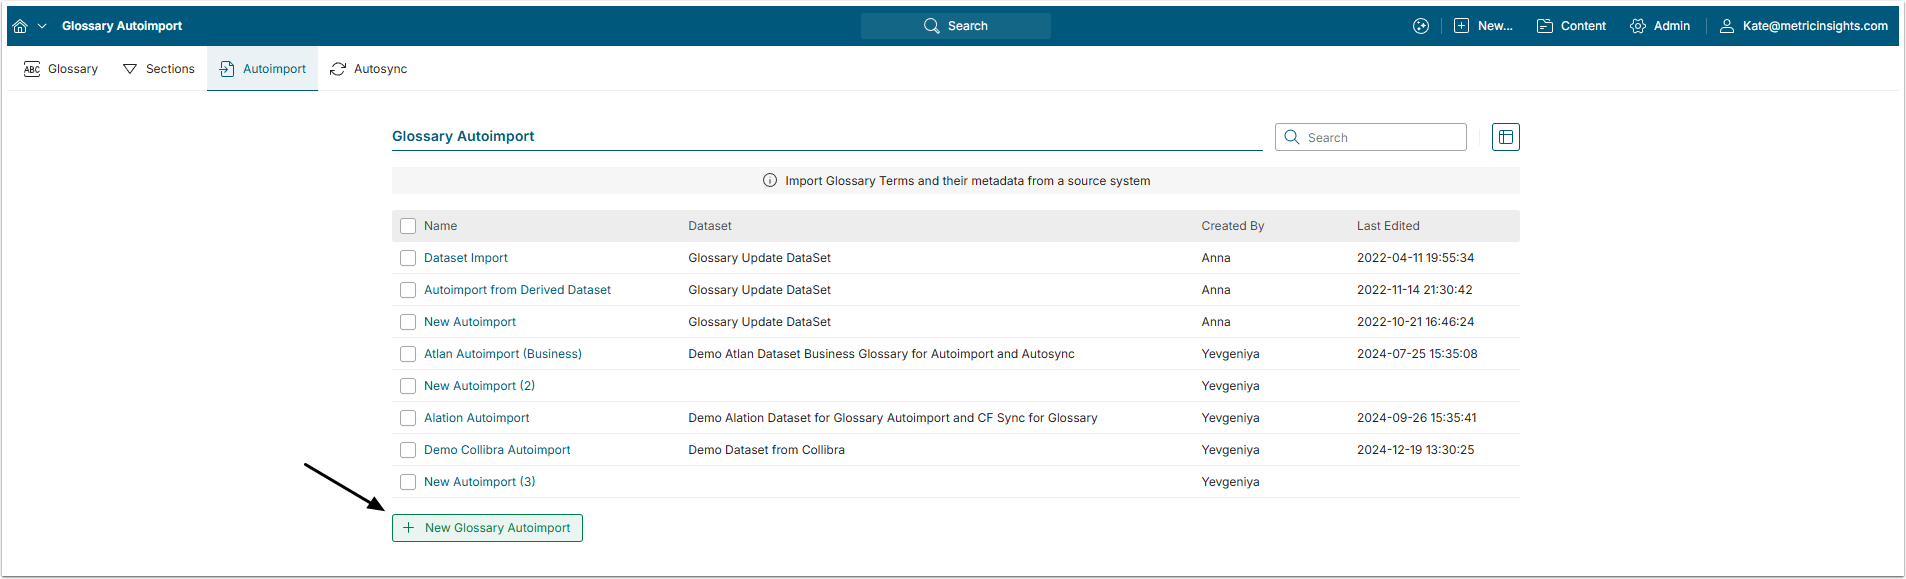
Task: Click the 2022-04-11 19:55:34 timestamp
Action: coord(1415,258)
